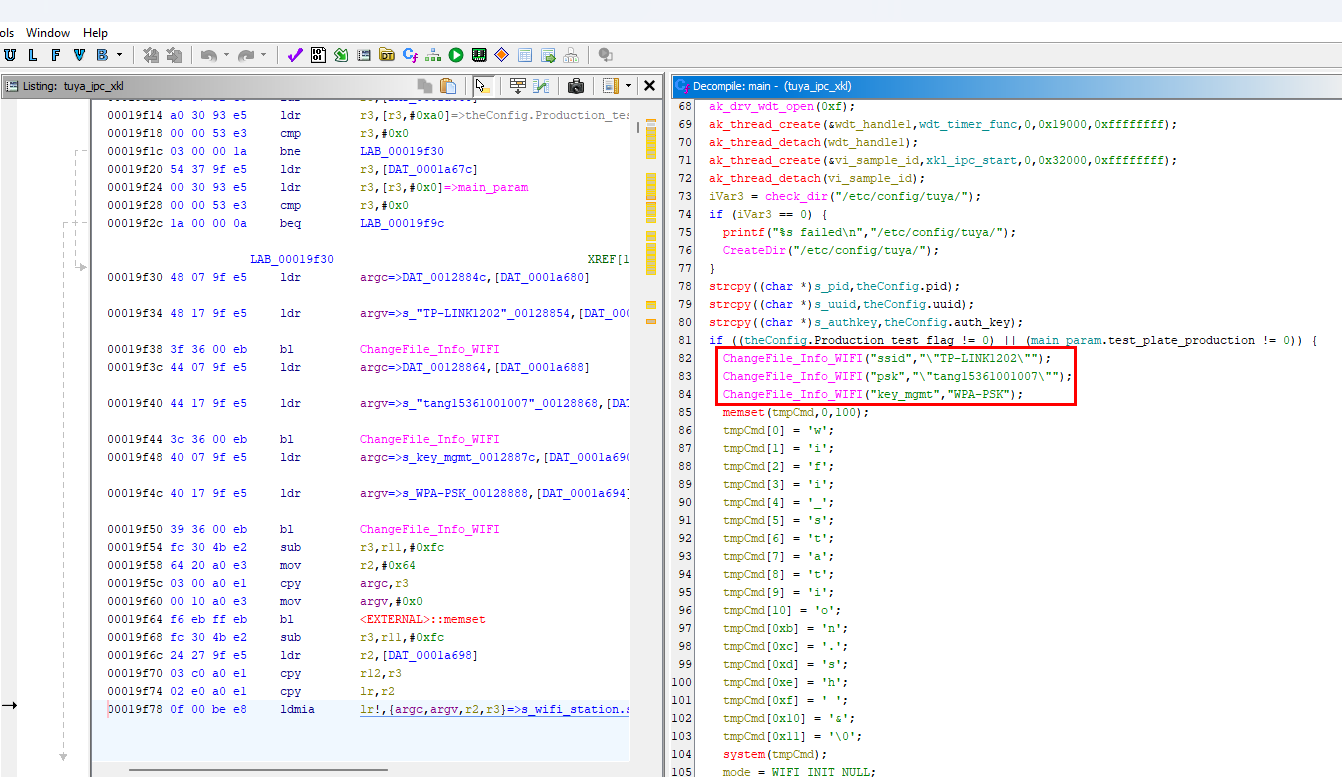Open the Memory Map chip icon
Image resolution: width=1344 pixels, height=777 pixels.
[479, 55]
